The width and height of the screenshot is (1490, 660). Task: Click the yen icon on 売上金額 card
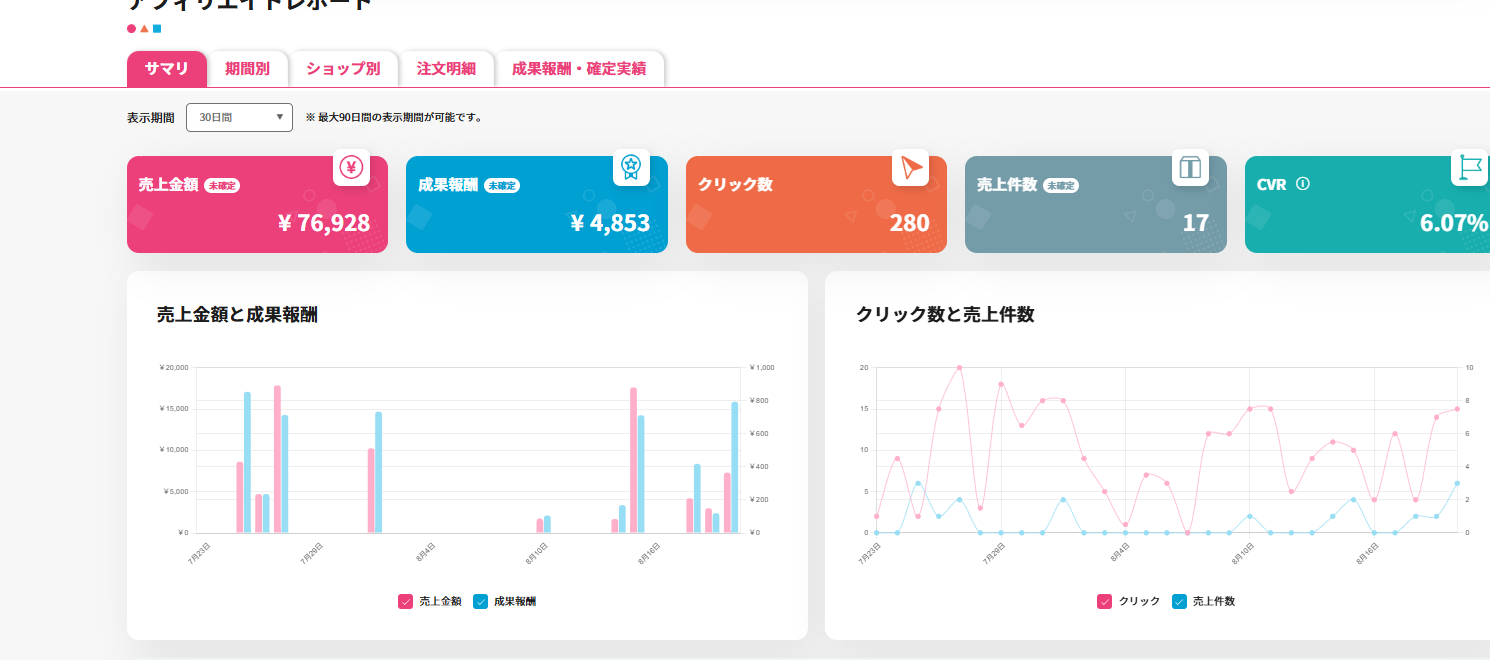(351, 167)
